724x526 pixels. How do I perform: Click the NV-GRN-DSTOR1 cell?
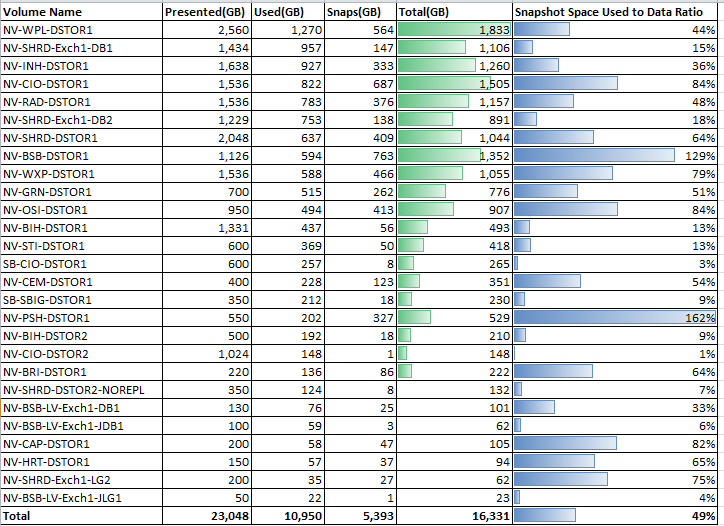pyautogui.click(x=82, y=192)
